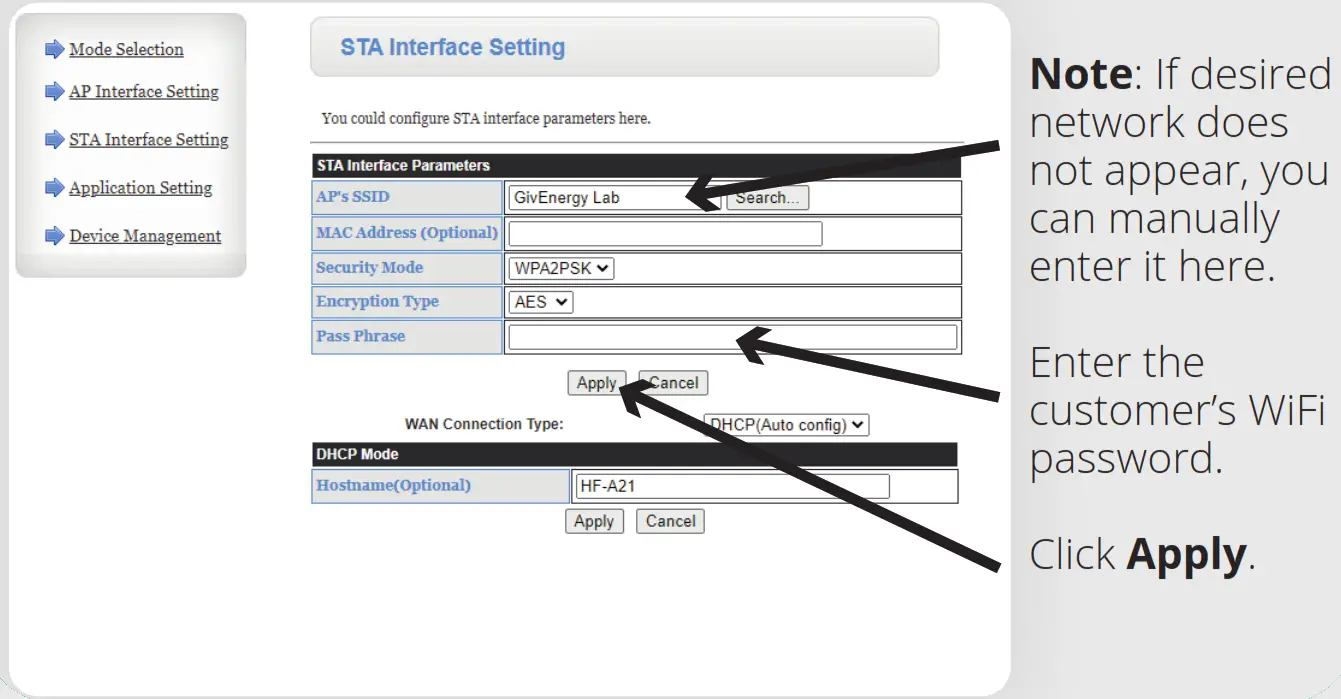Click the Search... button to find networks
Viewport: 1341px width, 699px height.
coord(767,197)
